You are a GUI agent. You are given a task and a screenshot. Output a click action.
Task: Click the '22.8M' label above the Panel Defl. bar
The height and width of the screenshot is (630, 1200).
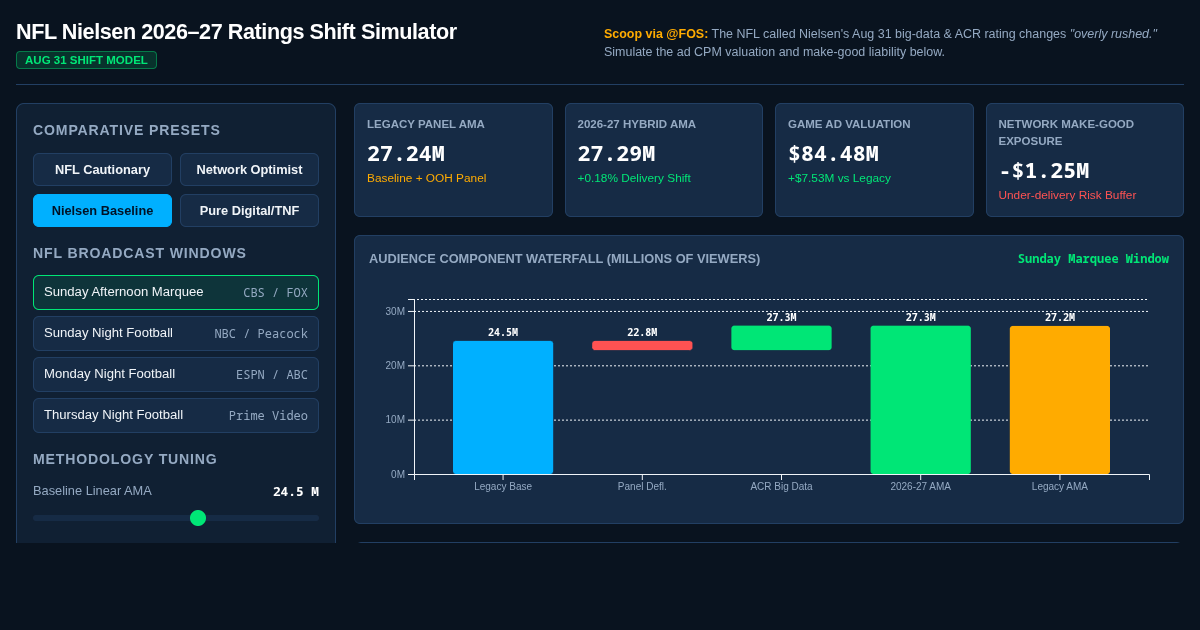coord(642,333)
